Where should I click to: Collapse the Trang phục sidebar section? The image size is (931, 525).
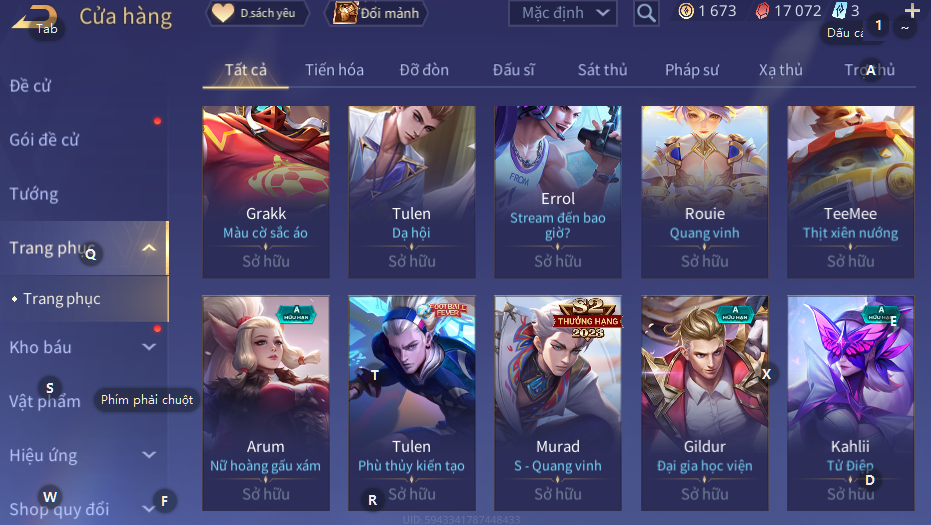[149, 248]
